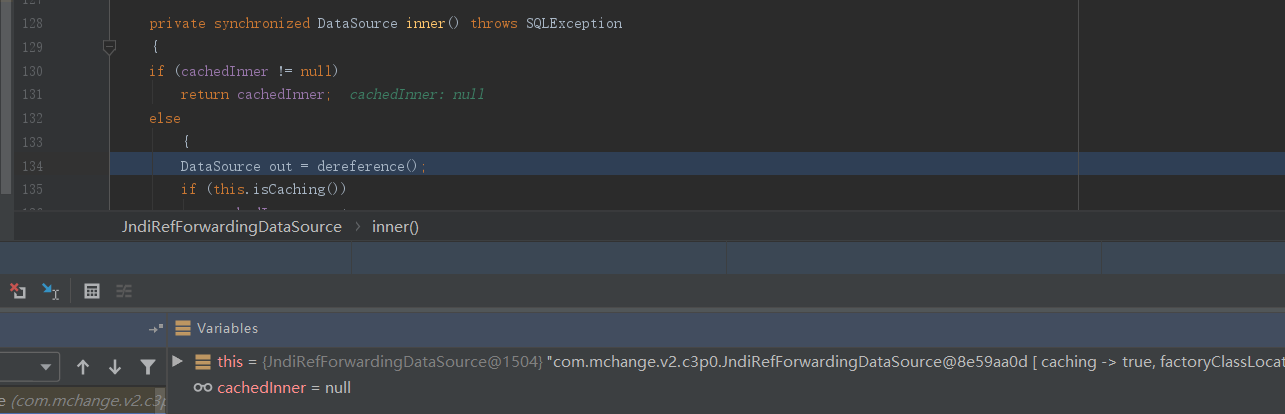
Task: Click the Trace Current Stream Chain icon
Action: pyautogui.click(x=124, y=291)
